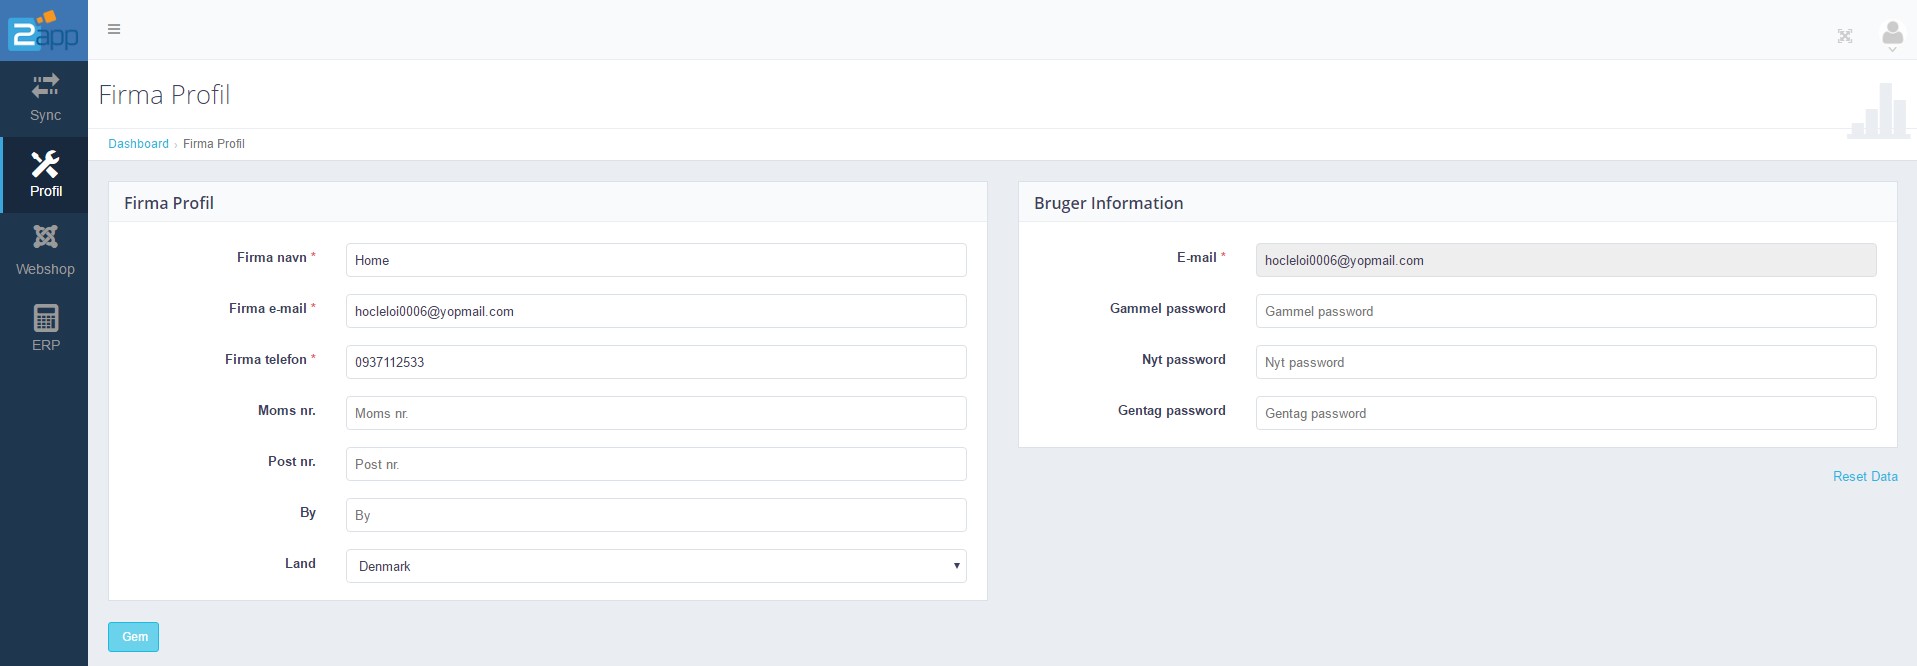Click the Firma telefon field

click(x=656, y=362)
